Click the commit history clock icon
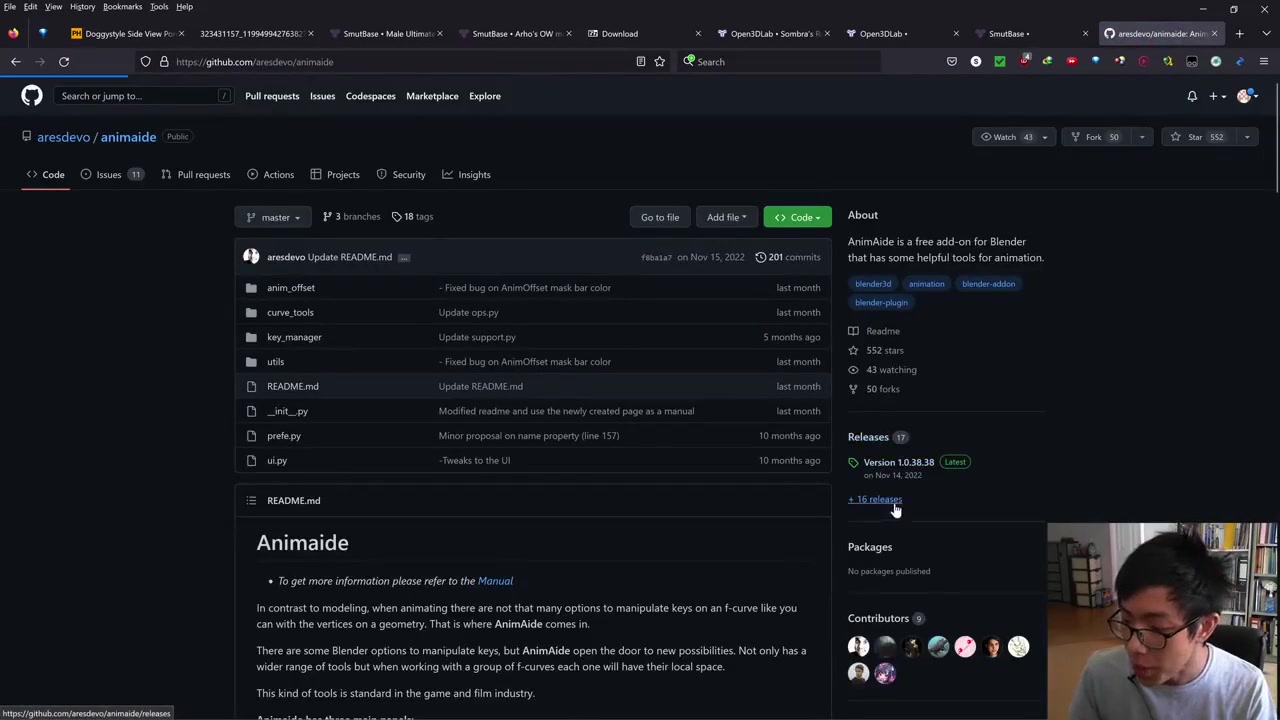This screenshot has width=1280, height=720. tap(761, 257)
